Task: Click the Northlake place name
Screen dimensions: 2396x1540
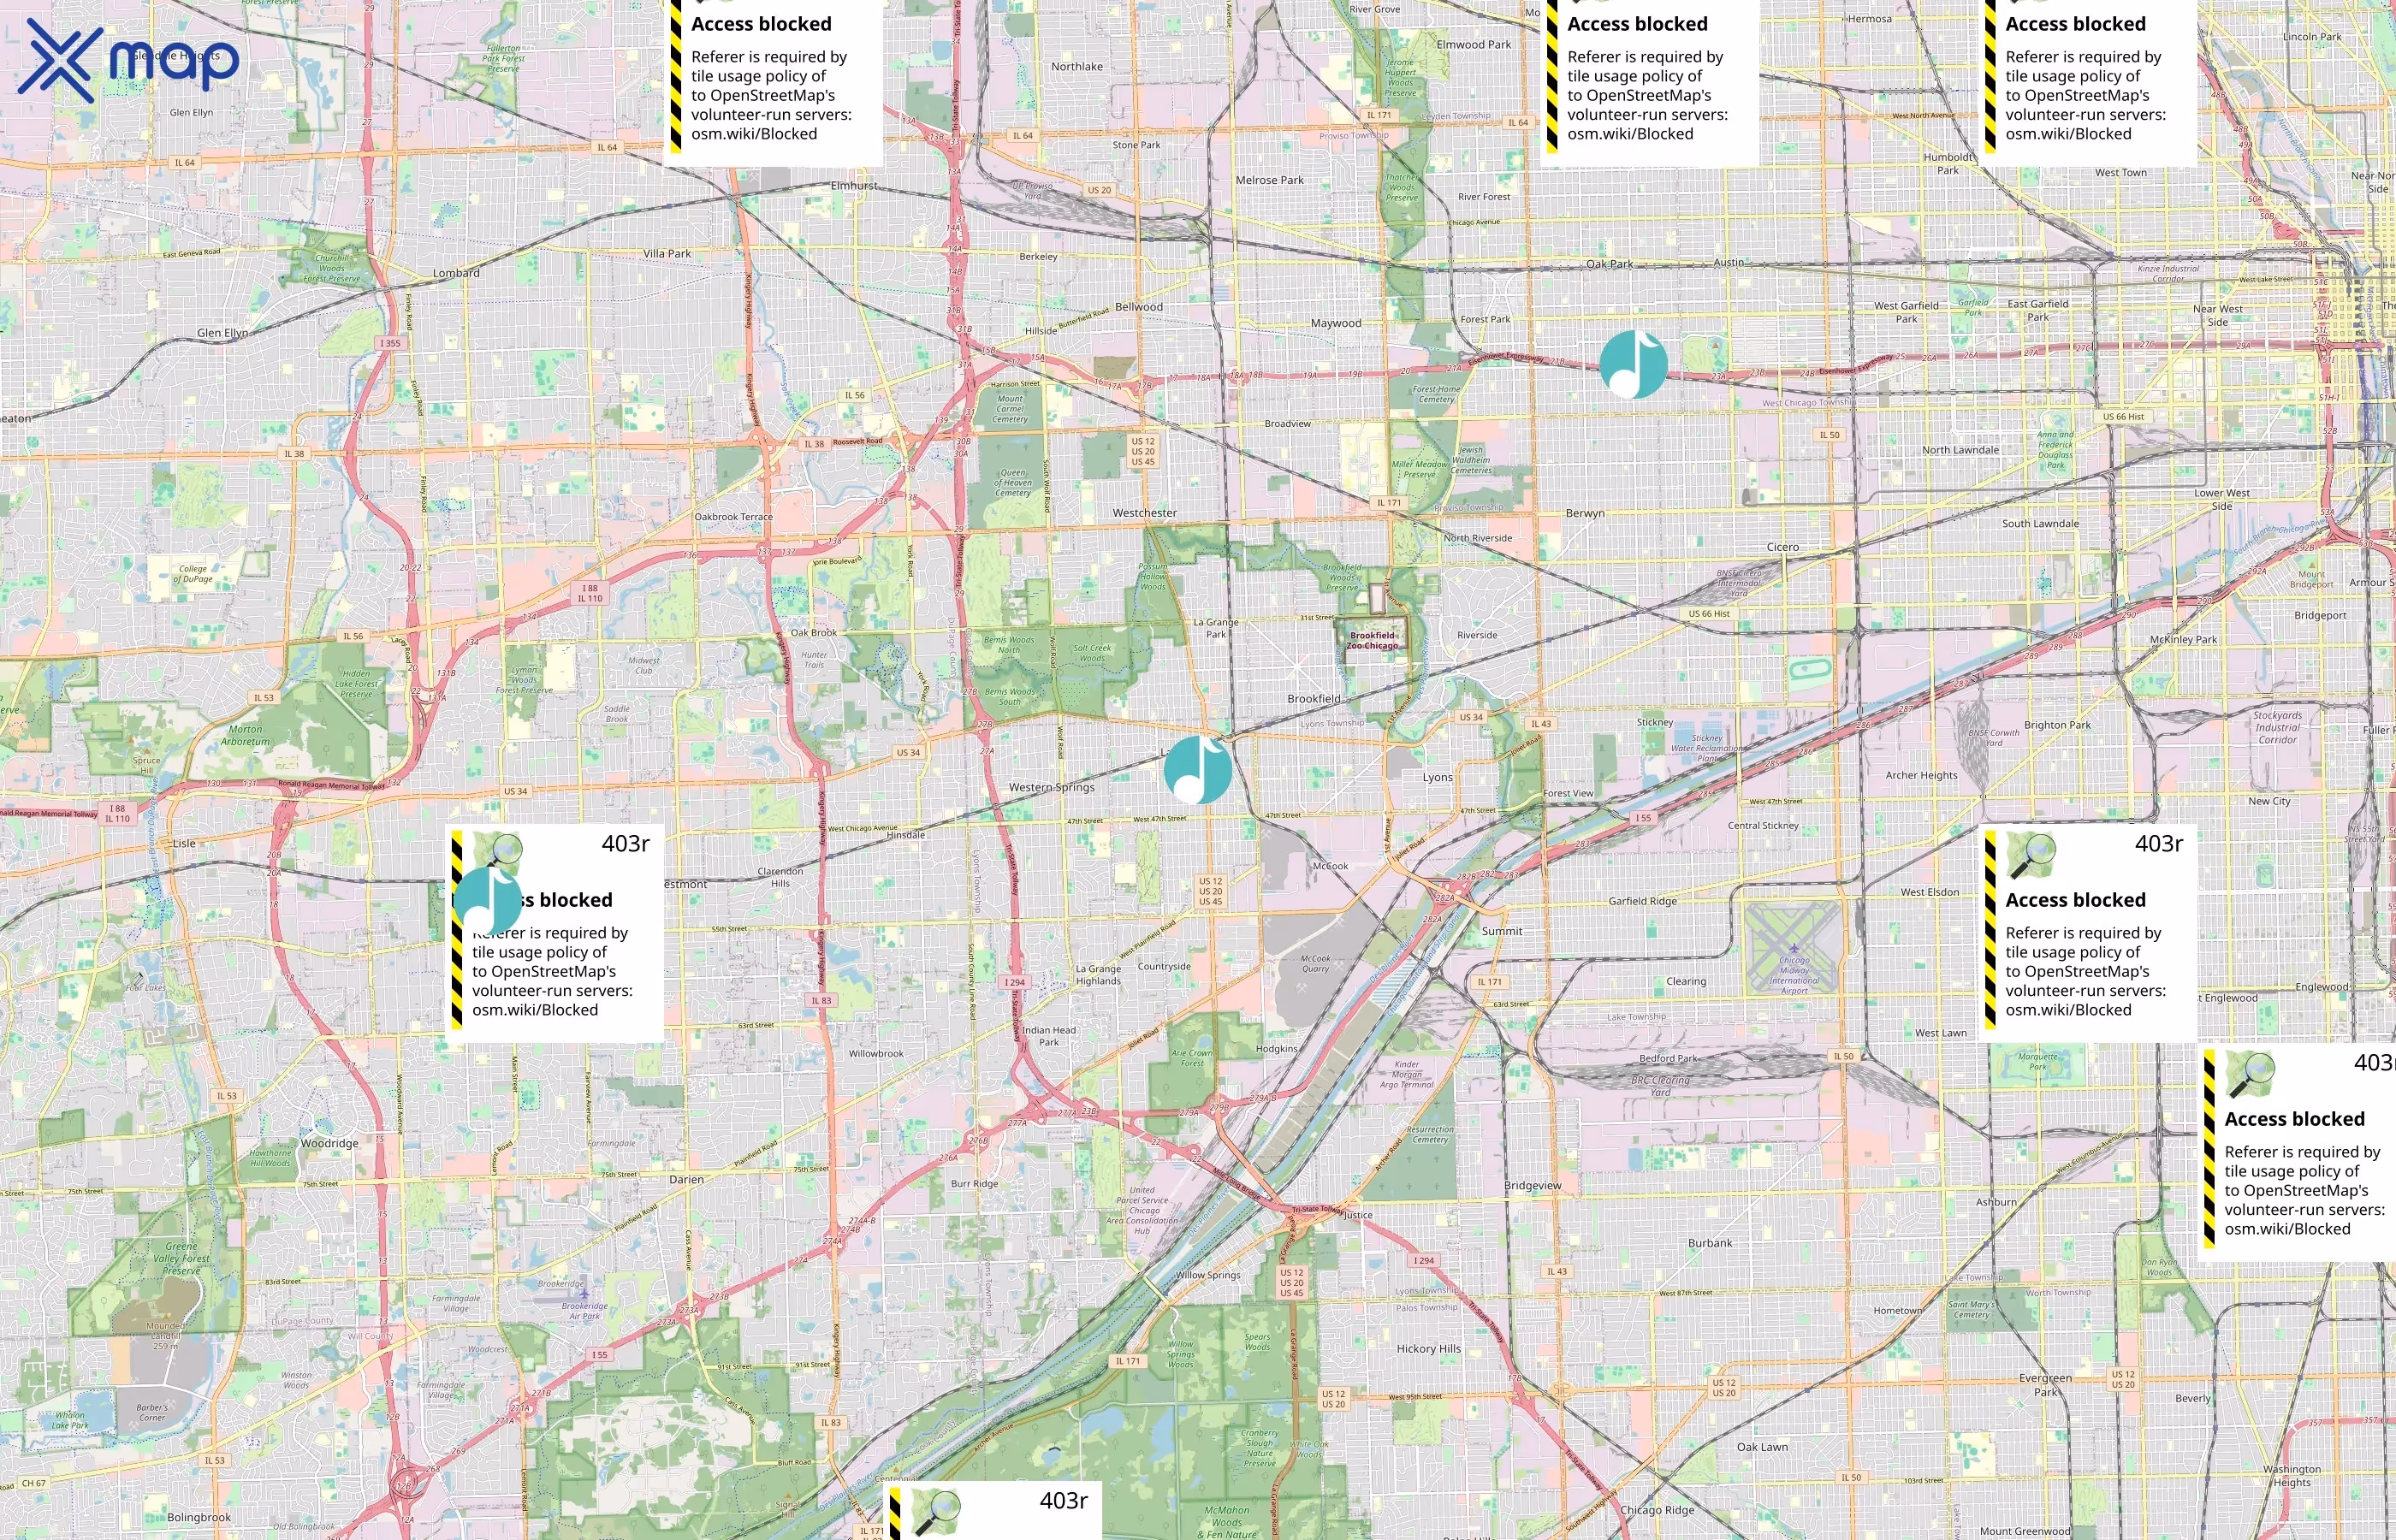Action: [1077, 67]
